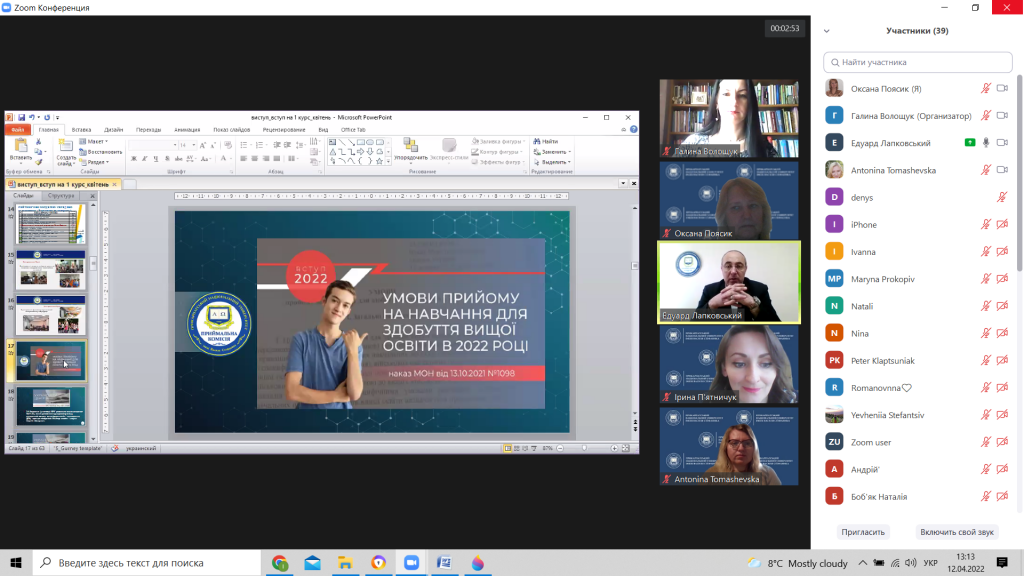The image size is (1024, 576).
Task: Click the screen-share icon beside Едуард Лапковський
Action: point(969,143)
